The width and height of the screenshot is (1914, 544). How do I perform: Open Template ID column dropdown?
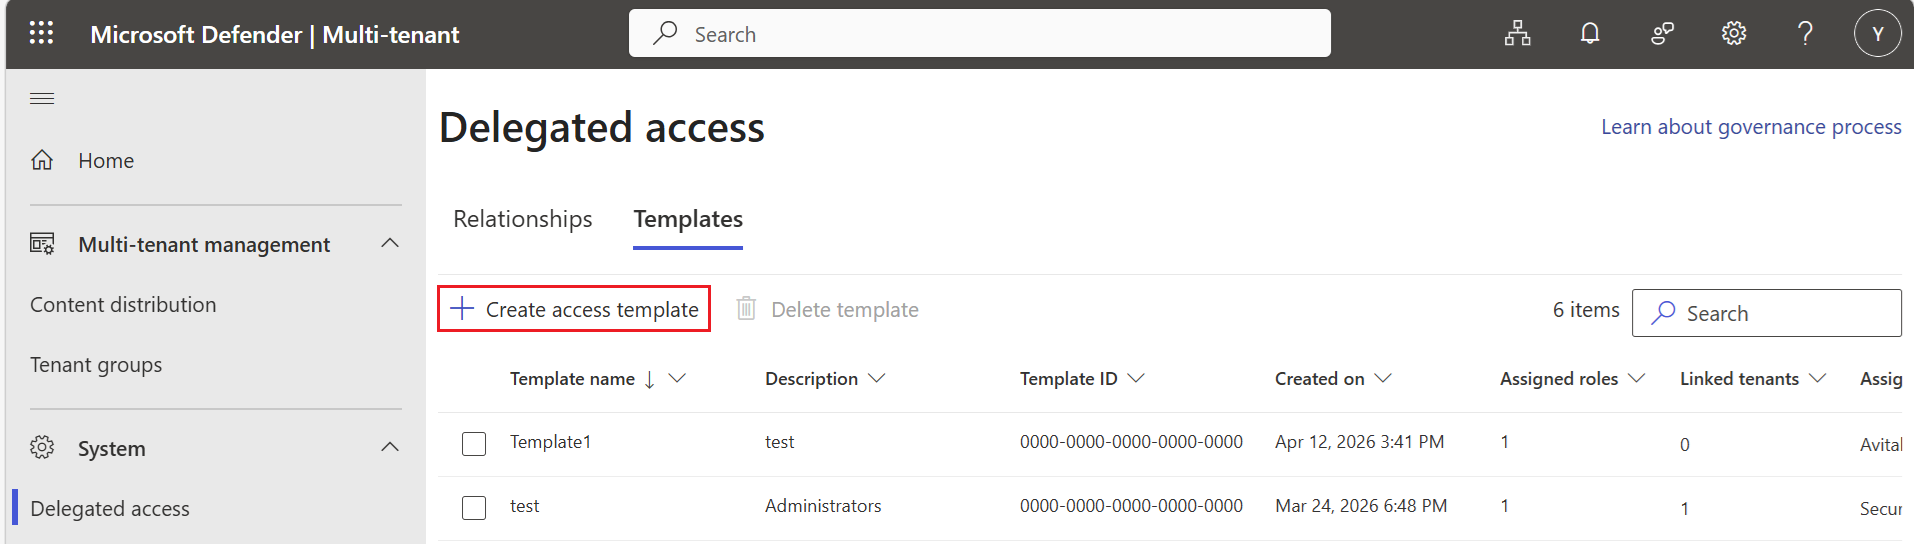1136,378
